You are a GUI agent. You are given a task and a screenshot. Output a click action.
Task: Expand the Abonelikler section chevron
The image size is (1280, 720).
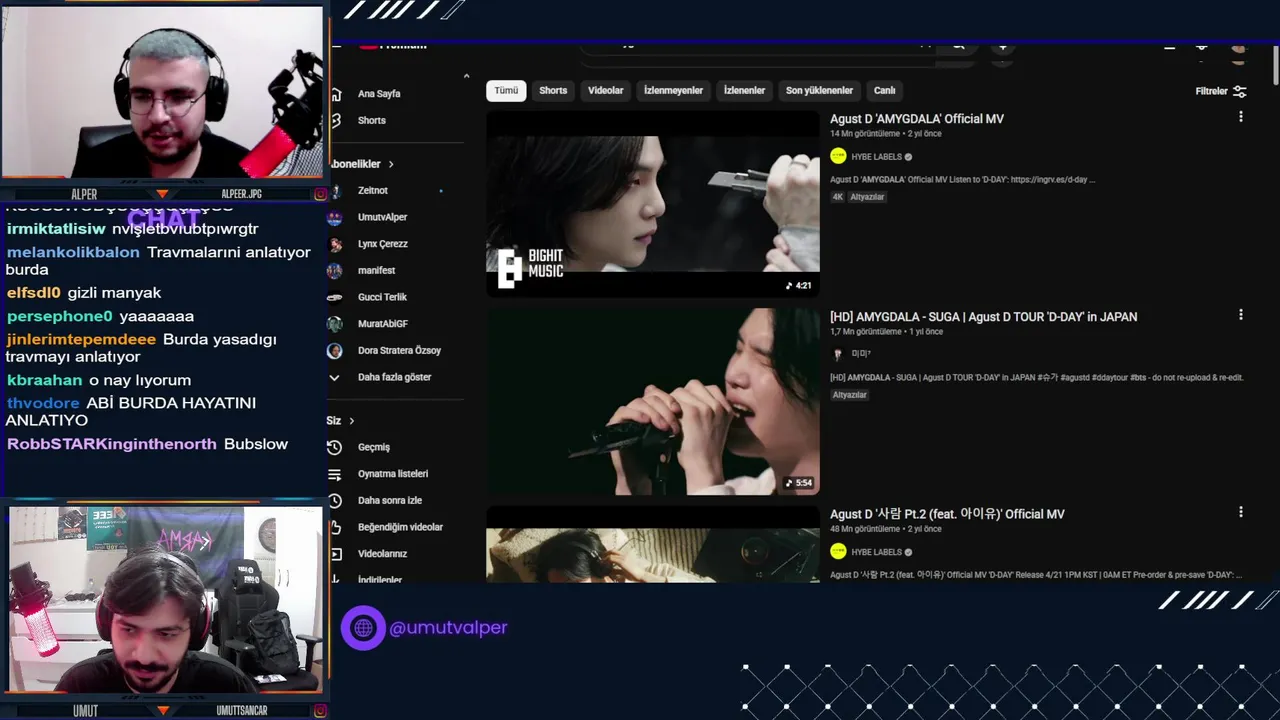coord(391,164)
